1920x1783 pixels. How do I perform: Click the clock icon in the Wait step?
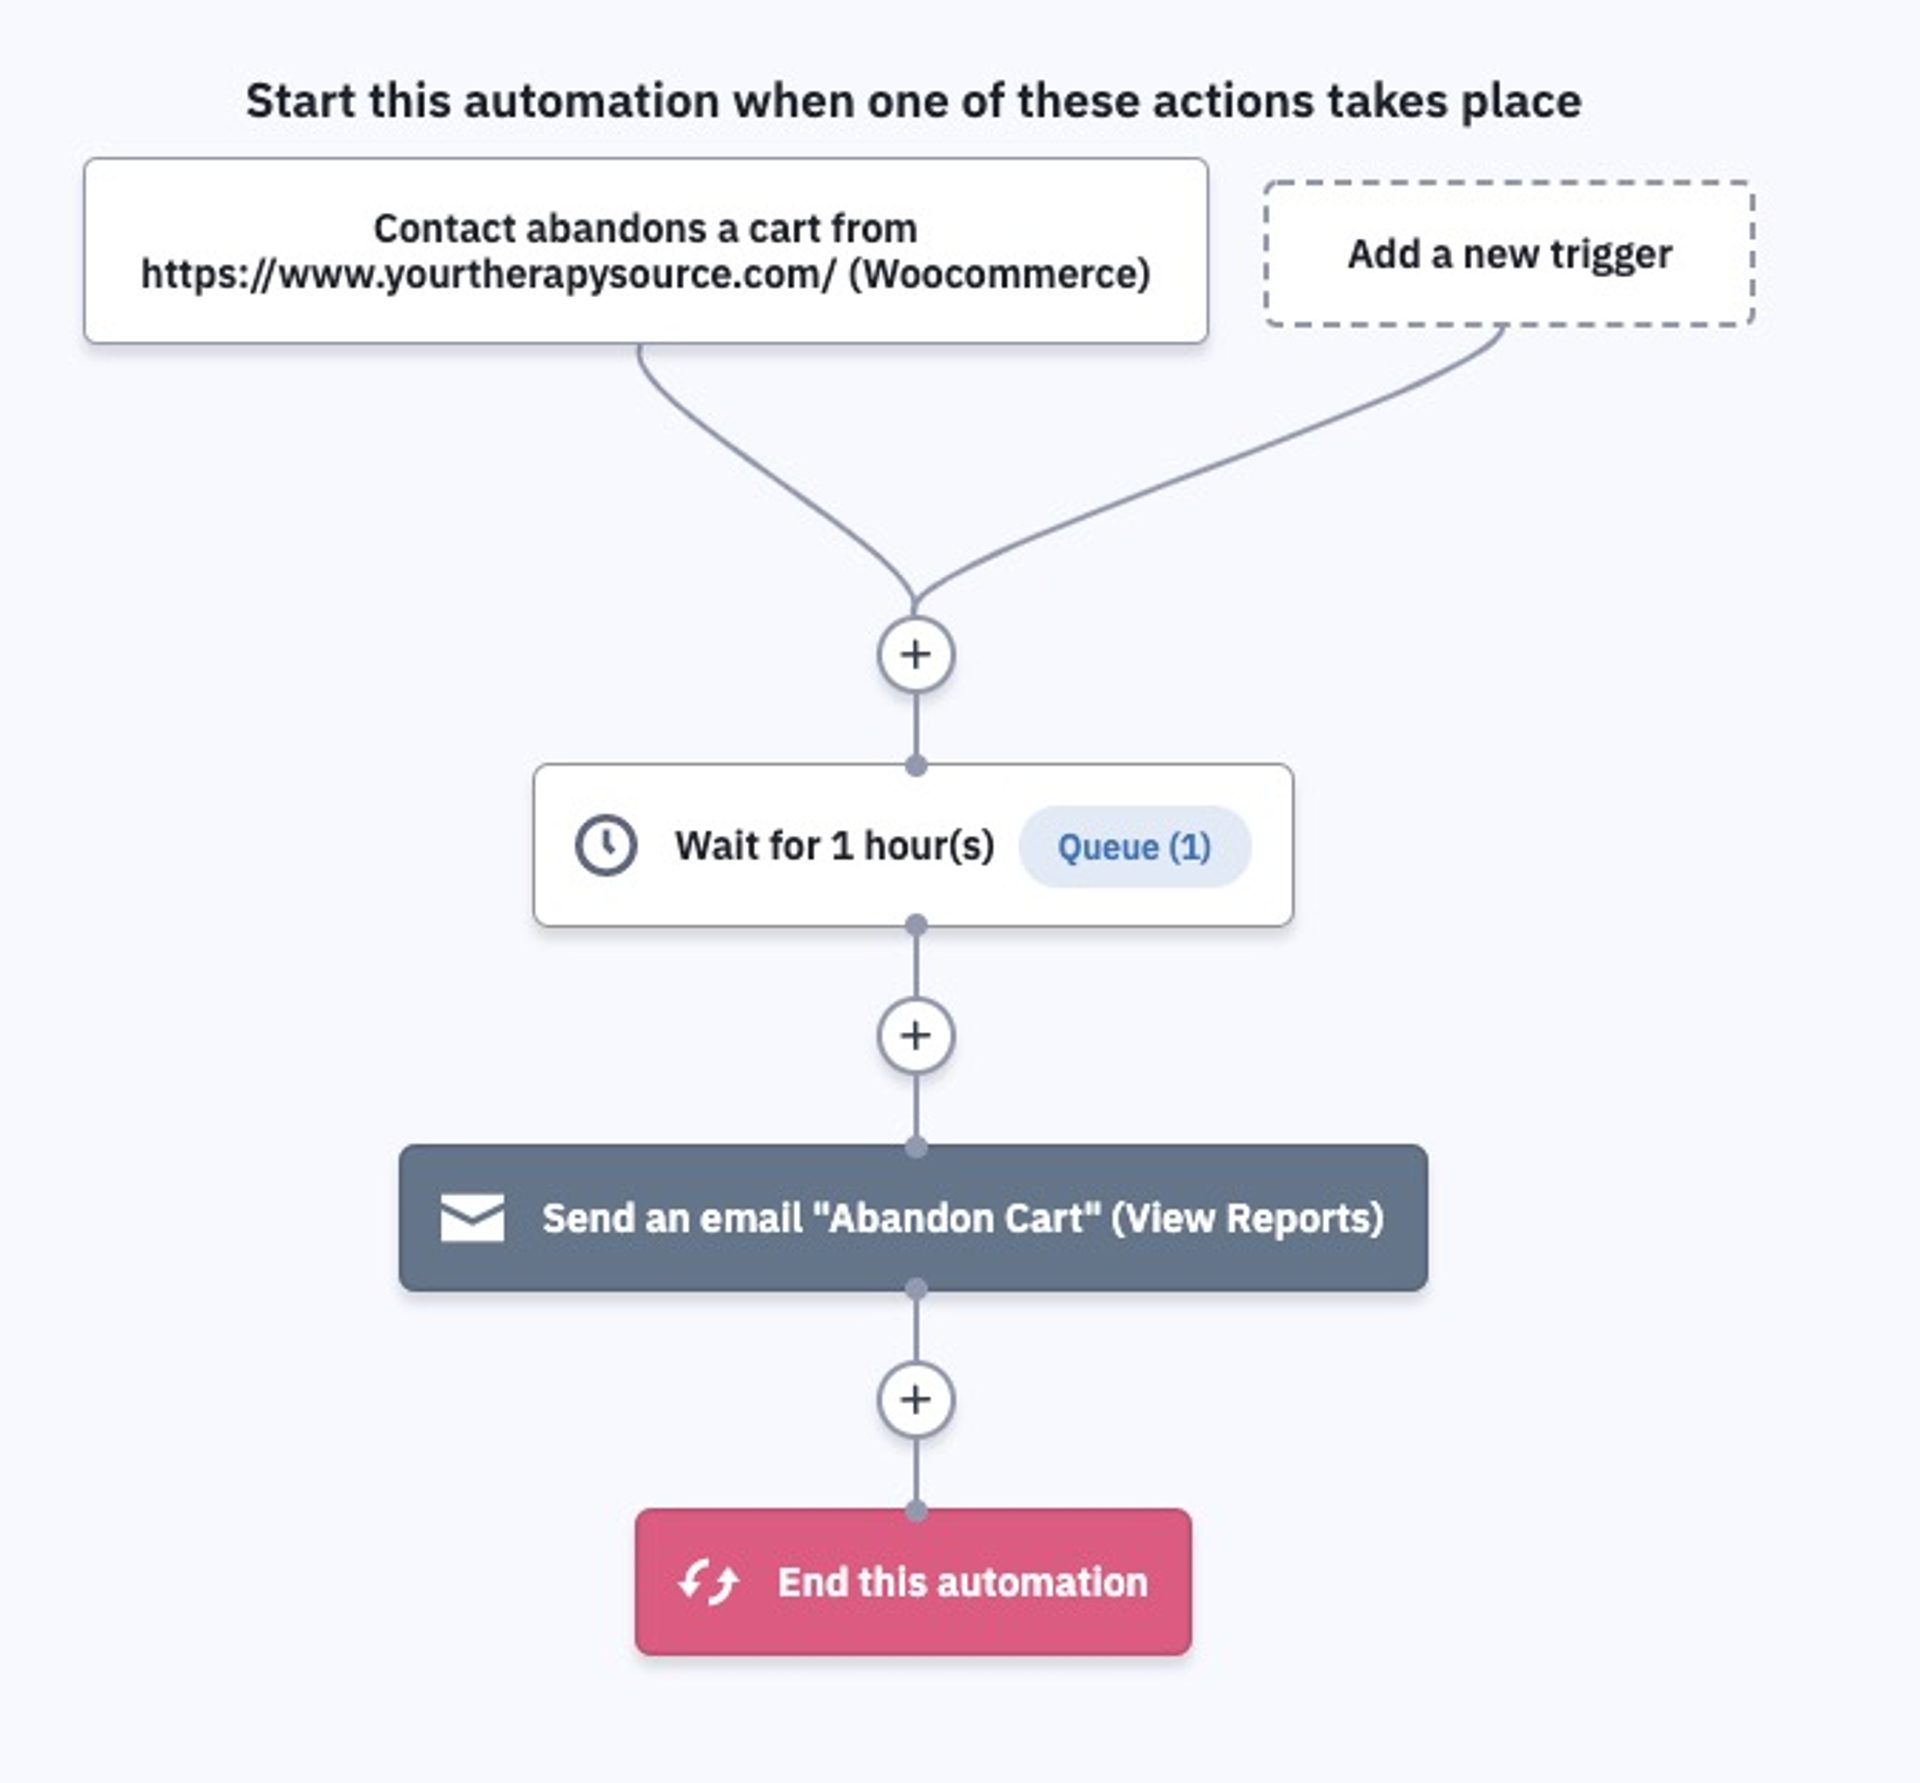(605, 845)
